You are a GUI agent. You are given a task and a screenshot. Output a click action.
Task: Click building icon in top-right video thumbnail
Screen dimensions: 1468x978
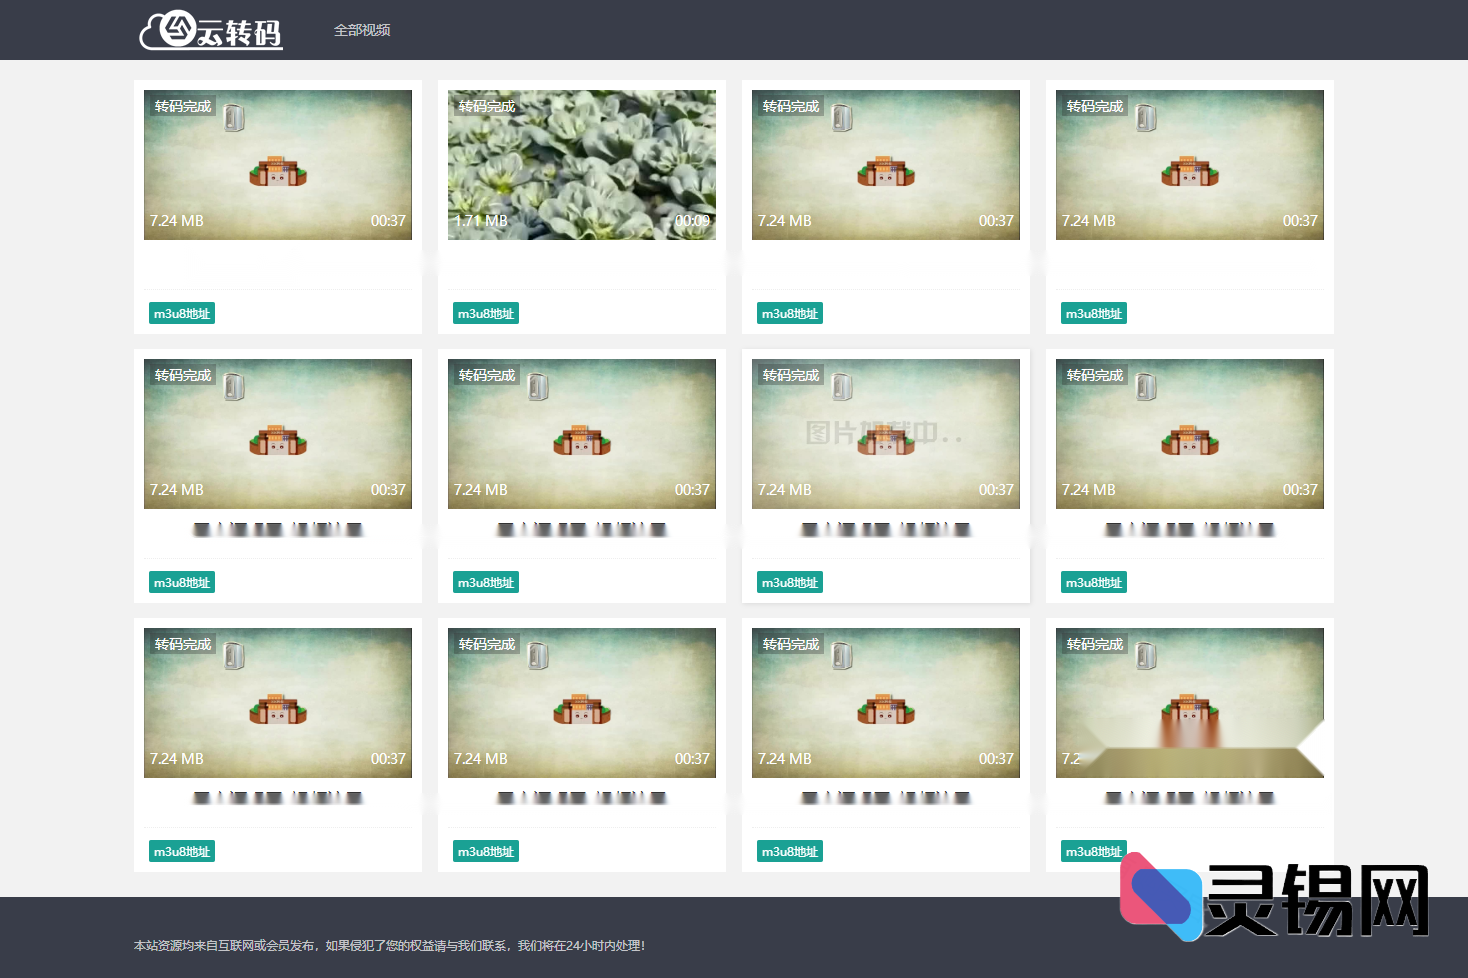[1189, 172]
